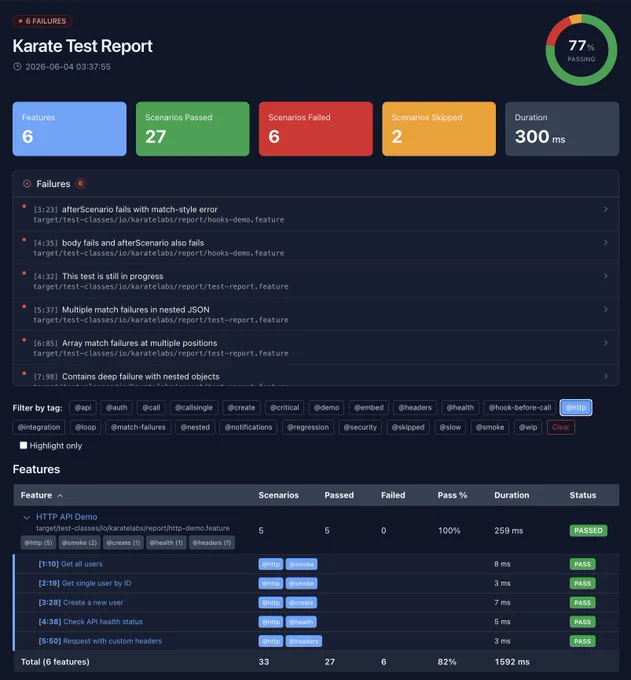Toggle the @nested tag filter
Image resolution: width=631 pixels, height=680 pixels.
point(195,427)
